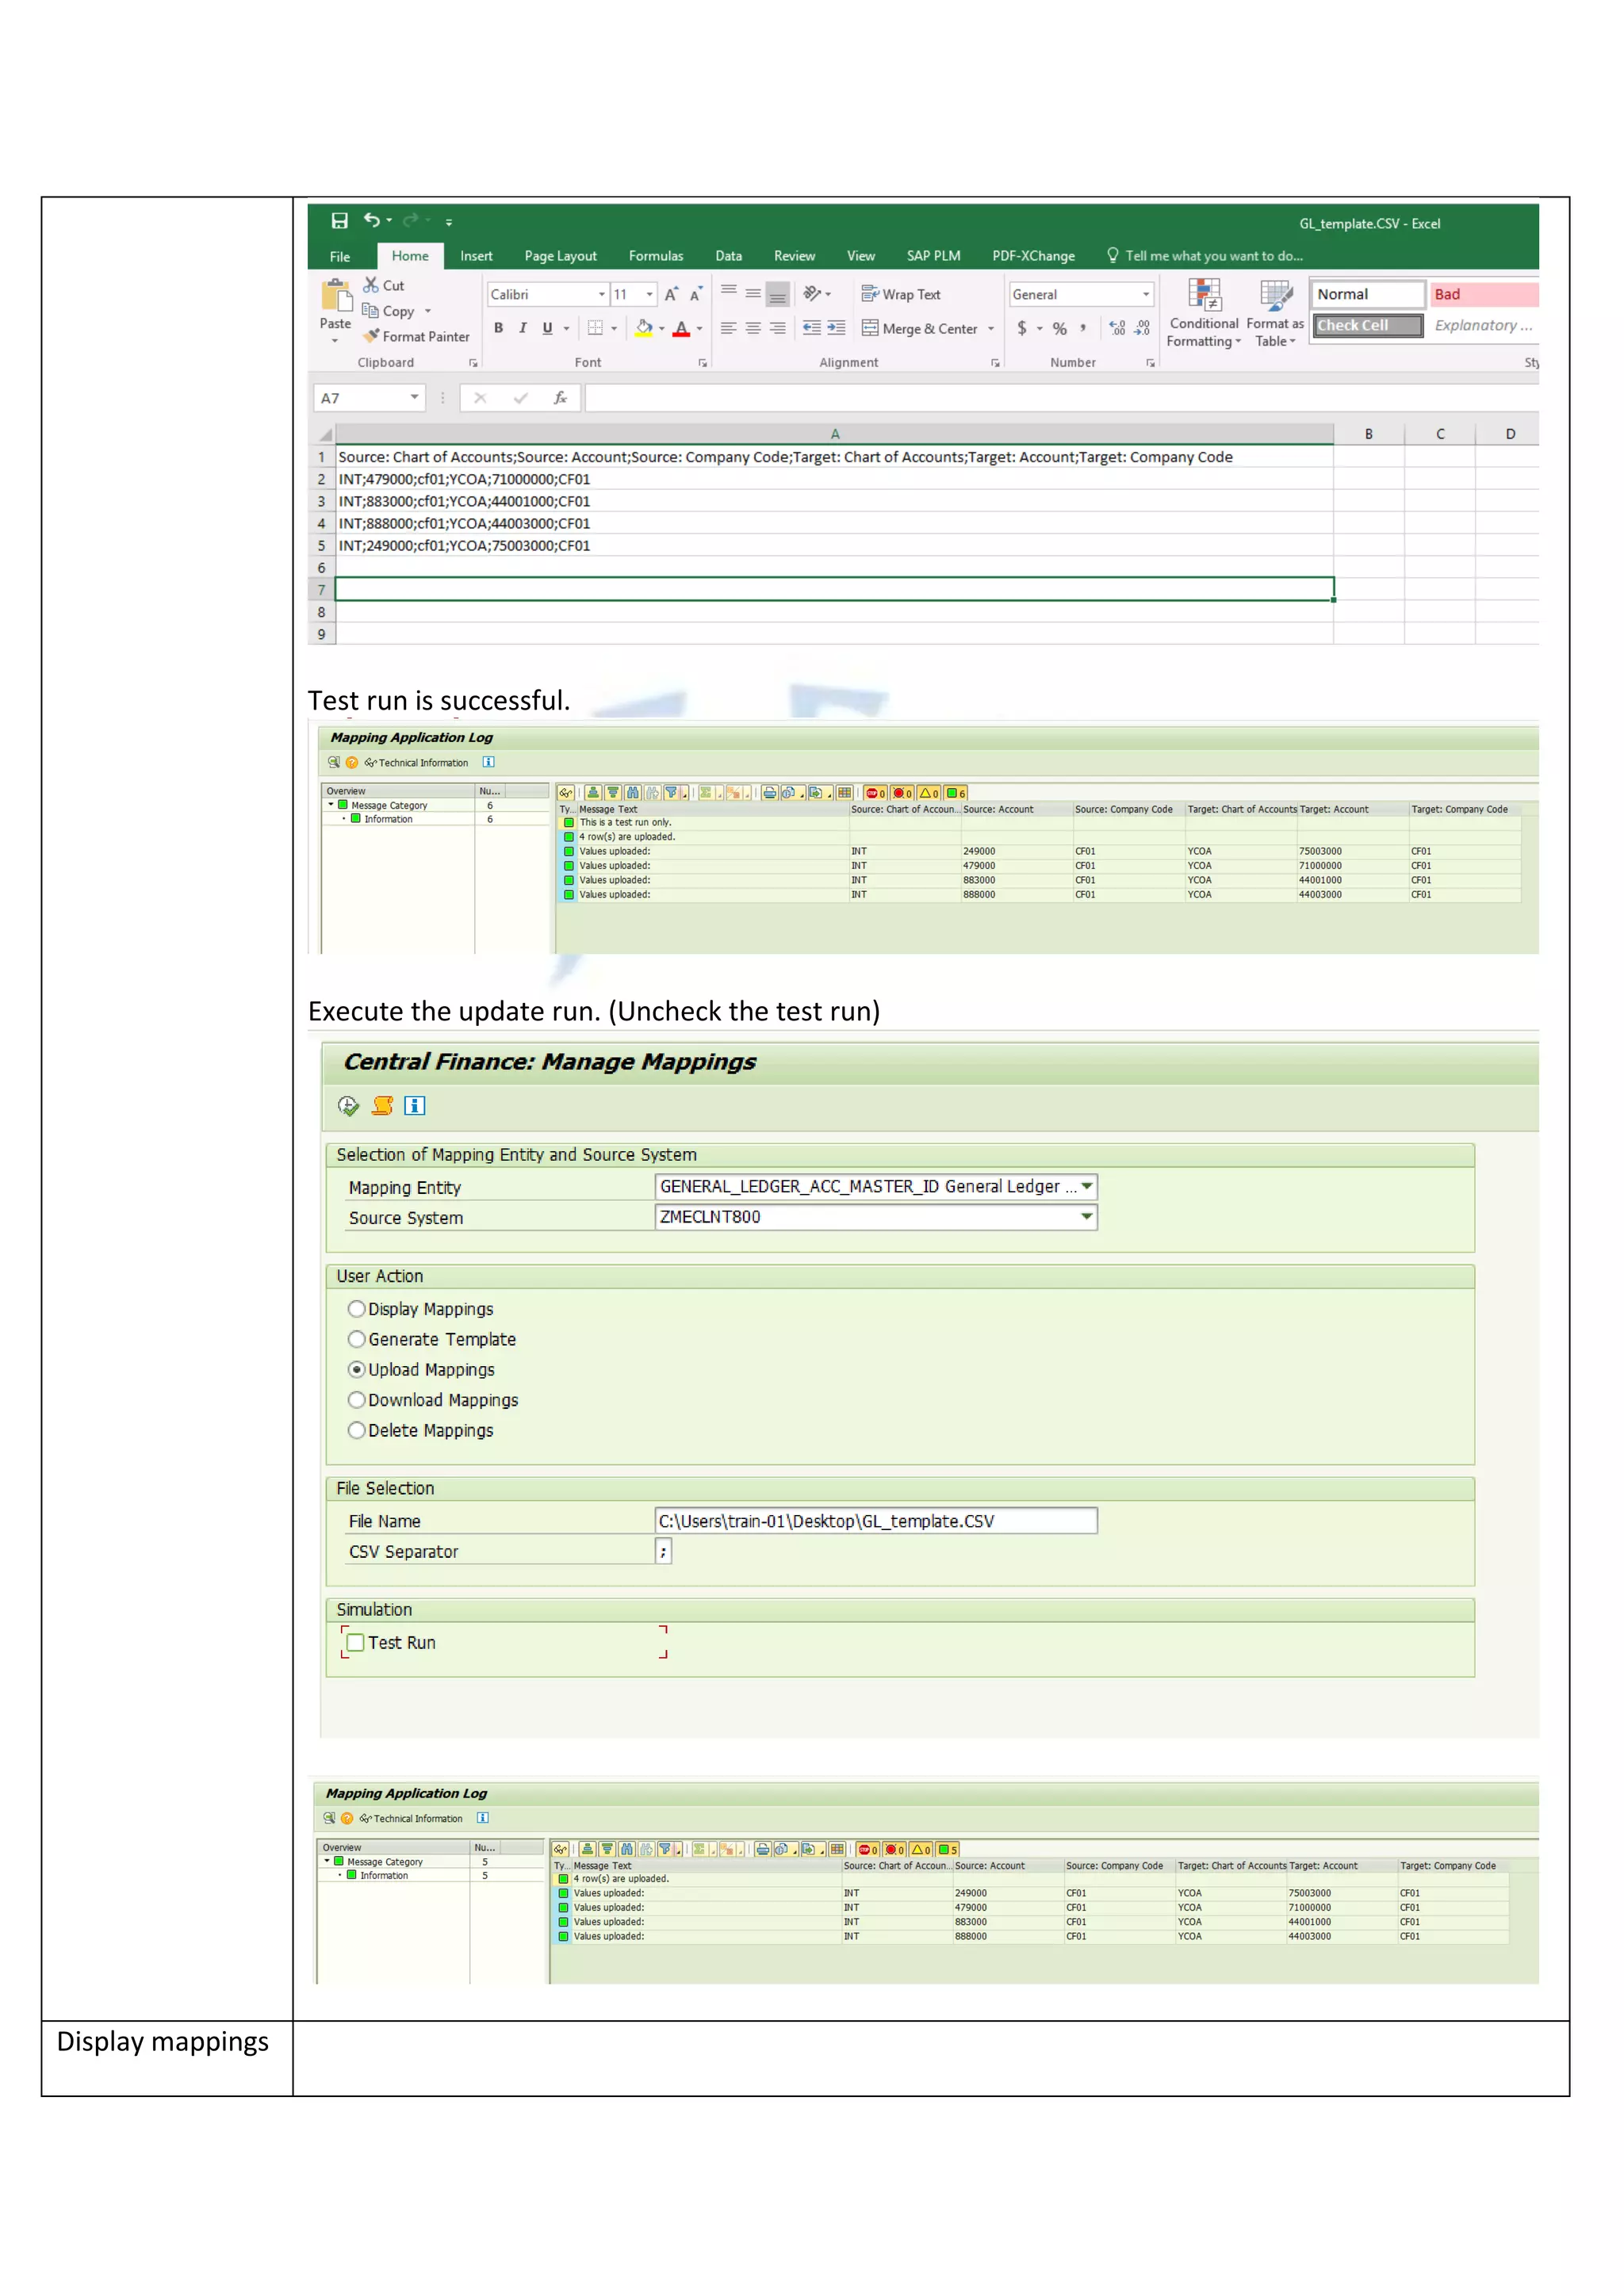Click the Insert Function fx icon

coord(560,398)
